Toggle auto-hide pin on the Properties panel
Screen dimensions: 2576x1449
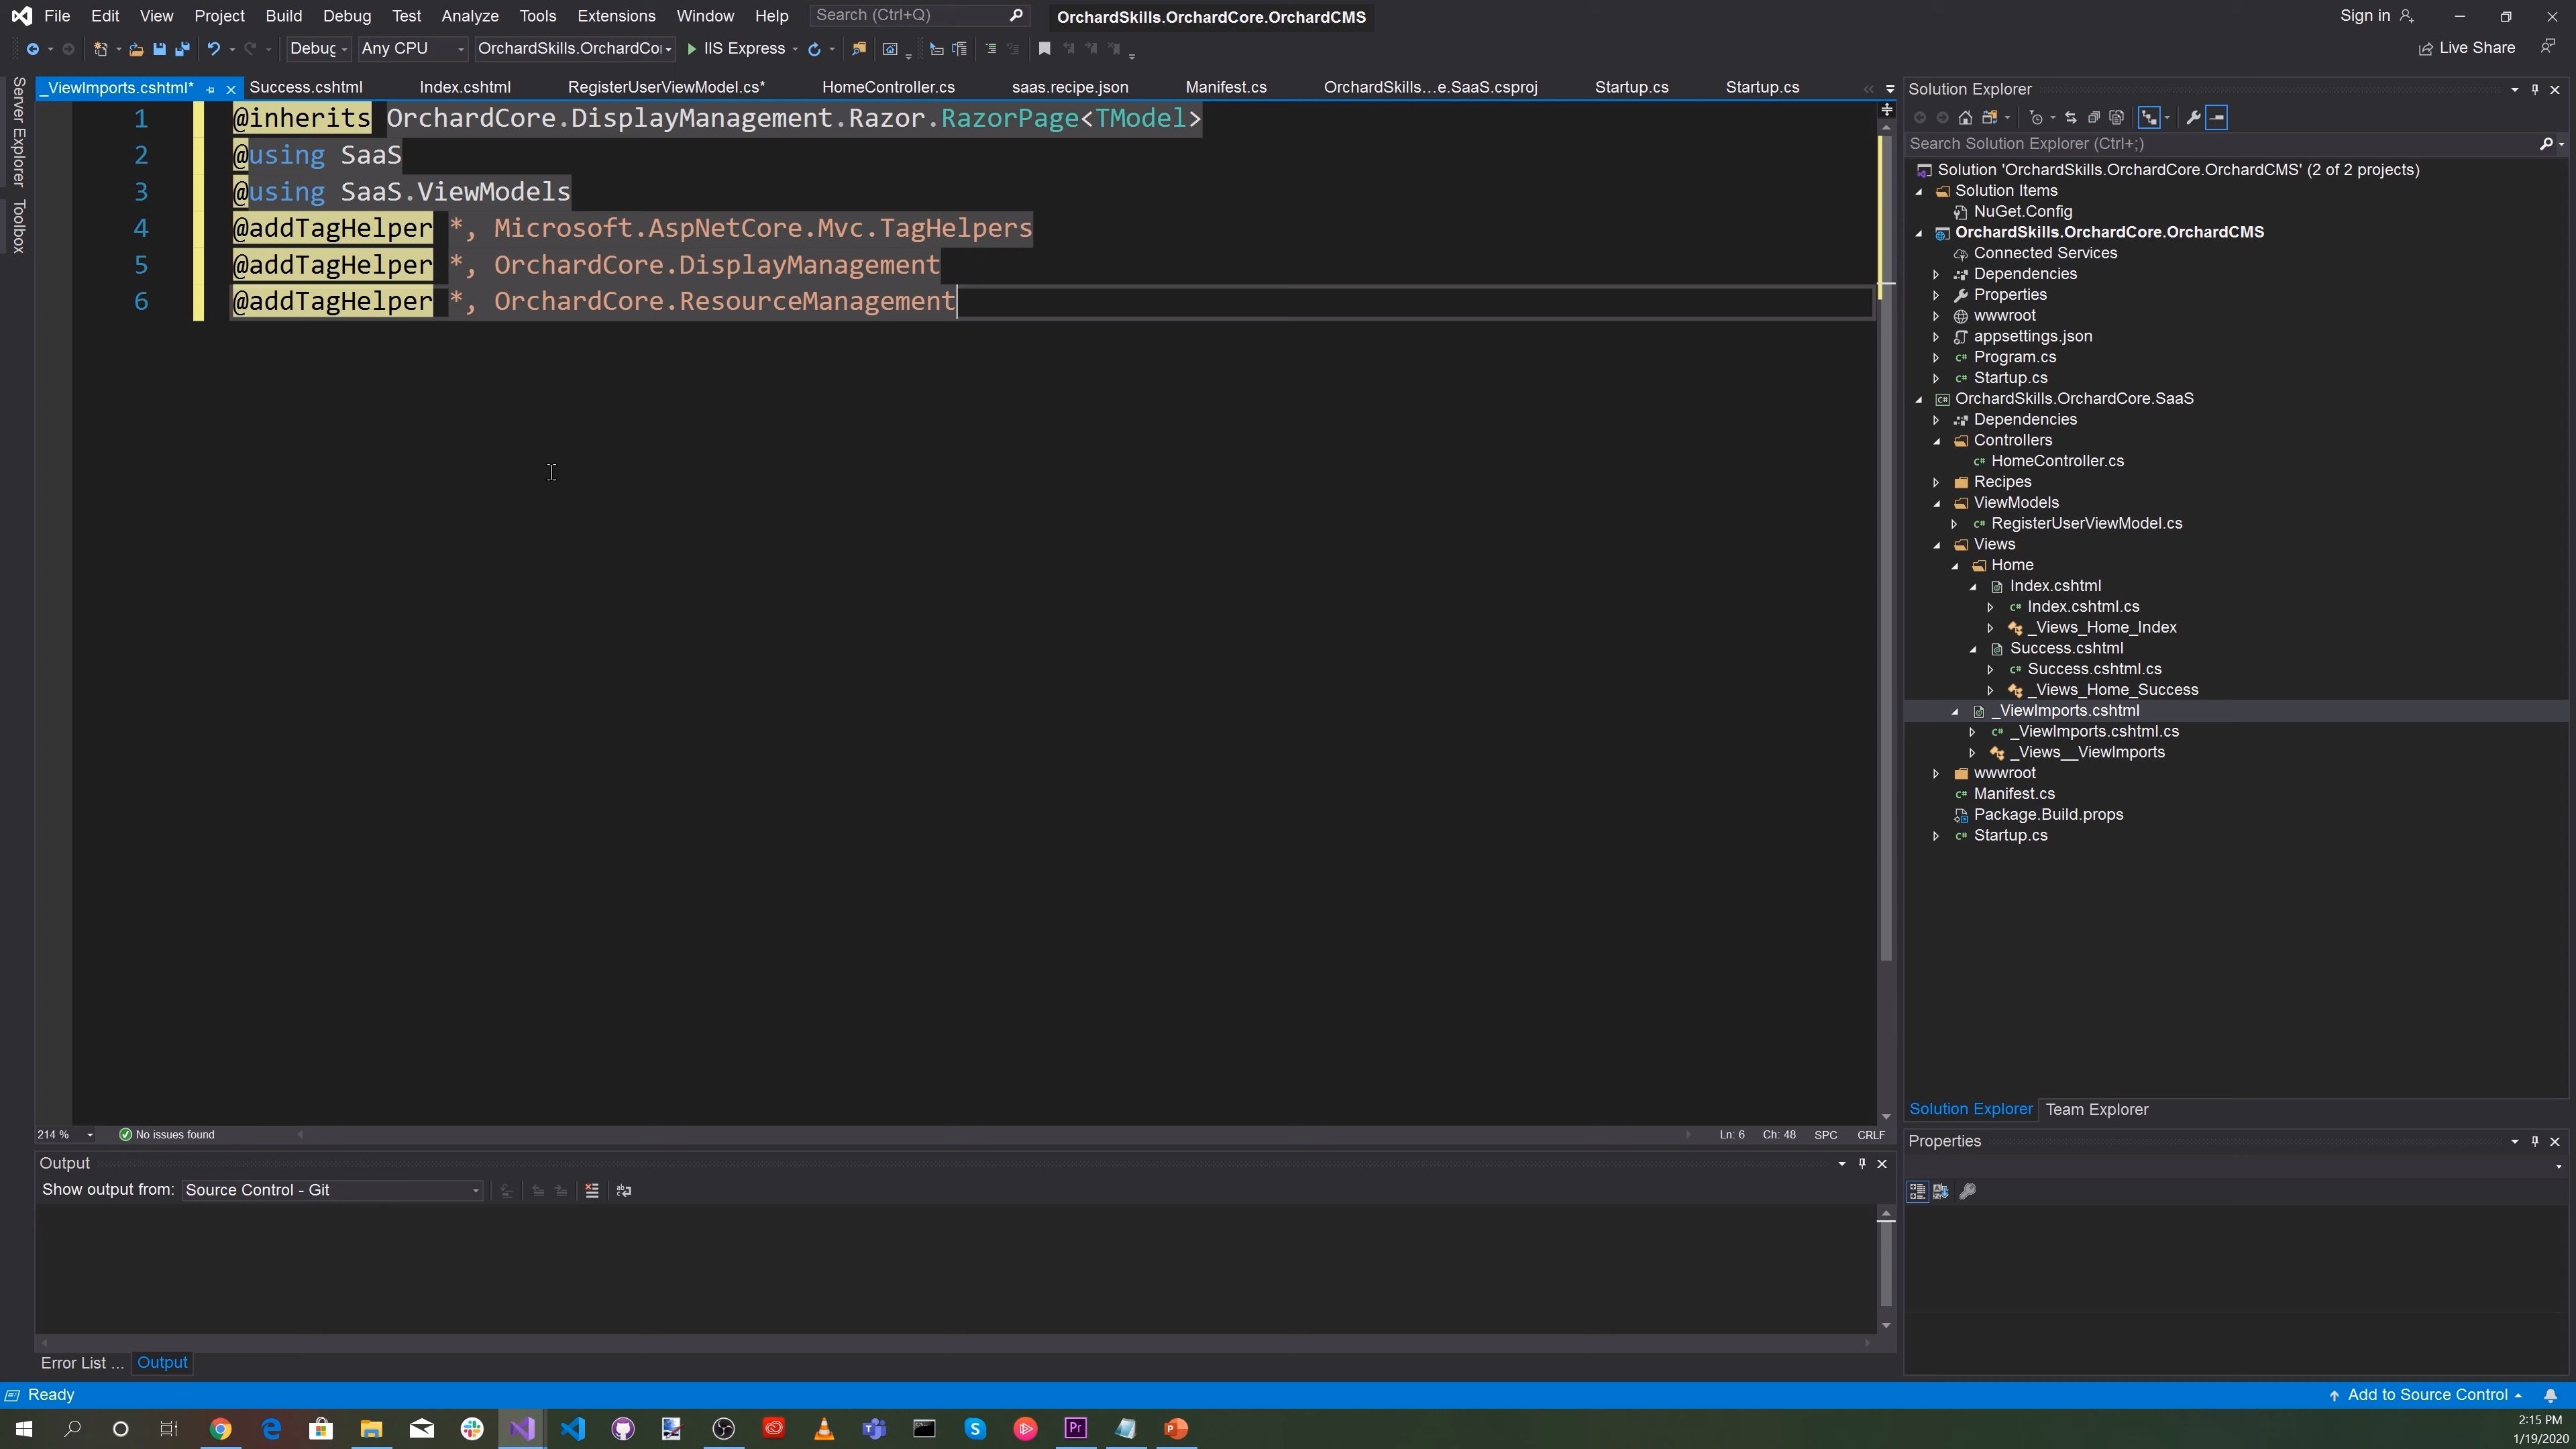coord(2535,1141)
